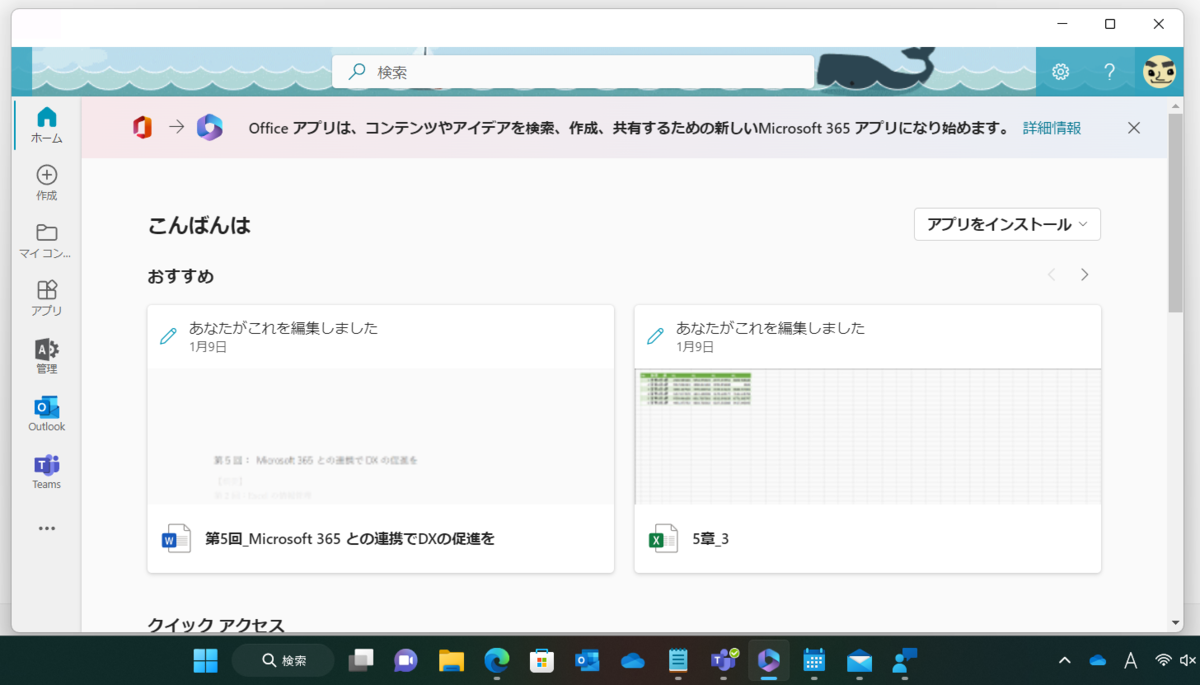Click the 検索 search field at top
1200x685 pixels.
(x=573, y=72)
